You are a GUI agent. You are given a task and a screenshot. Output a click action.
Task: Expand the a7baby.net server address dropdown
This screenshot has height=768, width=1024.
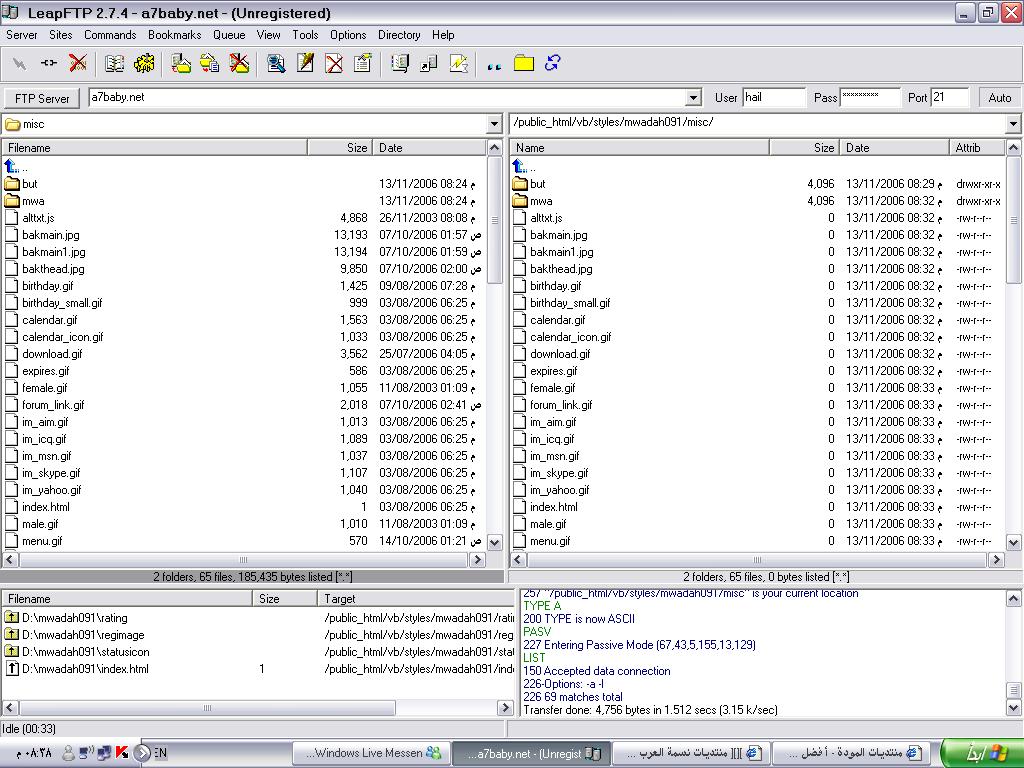click(693, 98)
